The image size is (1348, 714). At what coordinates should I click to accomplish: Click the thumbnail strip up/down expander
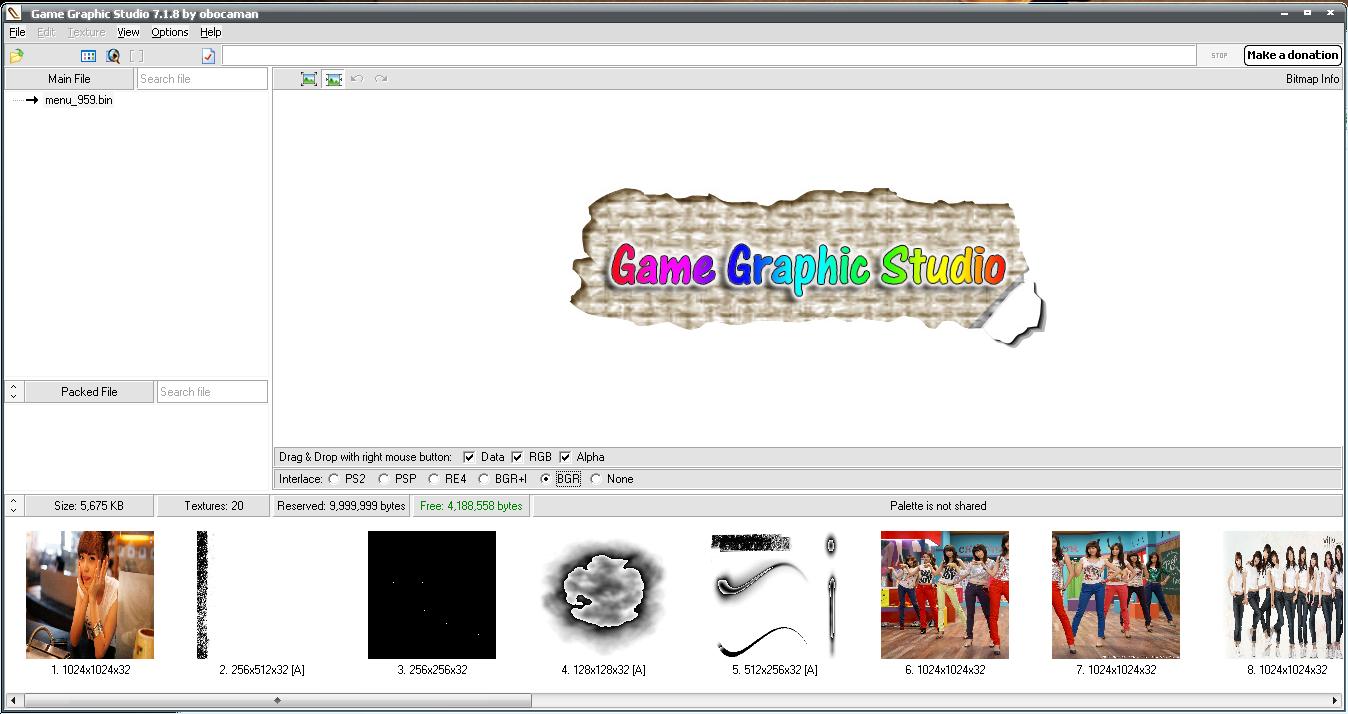tap(13, 506)
